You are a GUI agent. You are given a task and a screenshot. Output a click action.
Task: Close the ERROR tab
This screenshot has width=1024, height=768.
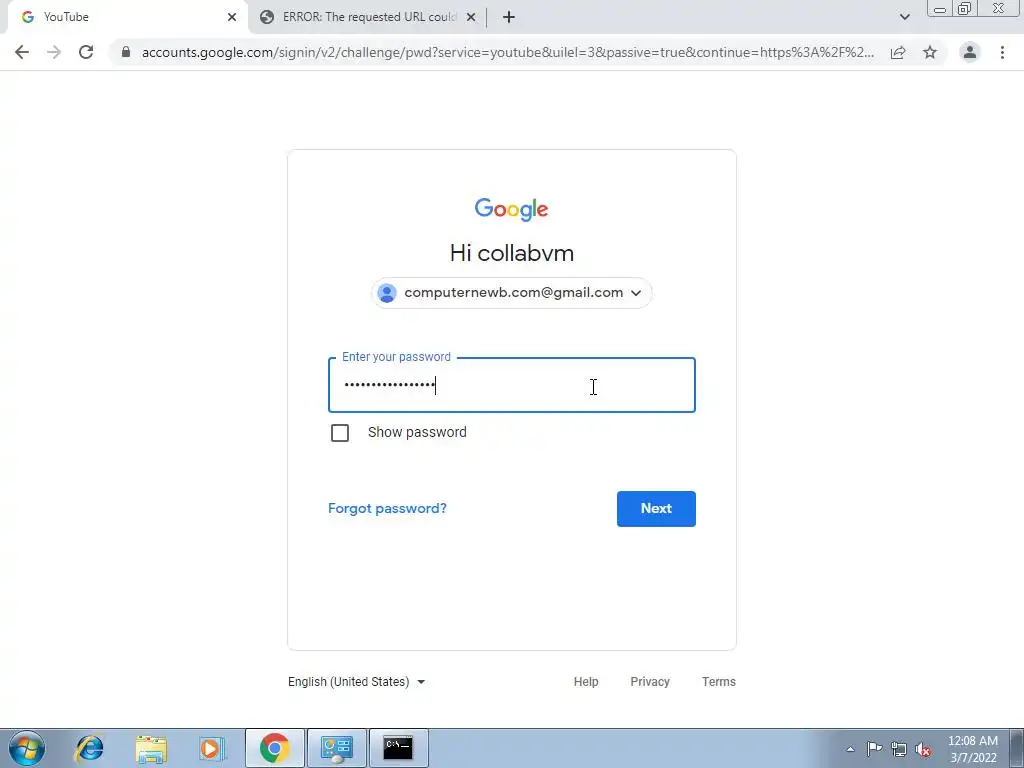pyautogui.click(x=471, y=17)
